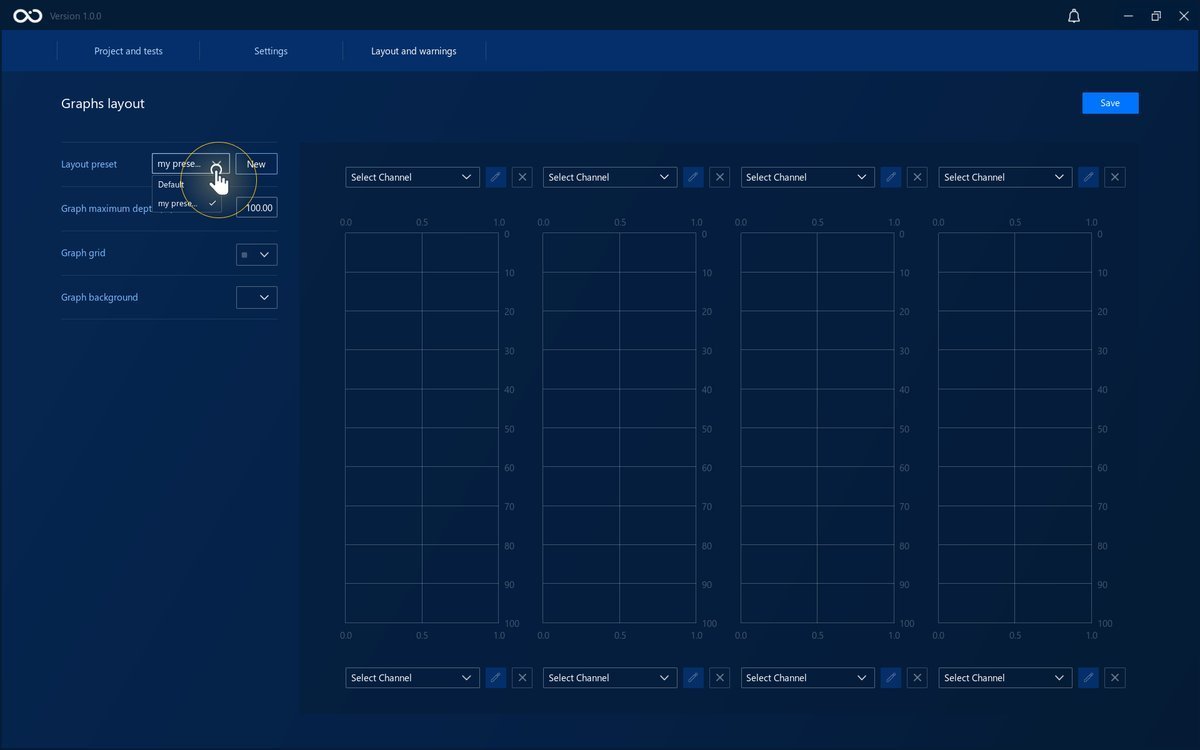Remove the fourth bottom channel with the X

pyautogui.click(x=1115, y=678)
